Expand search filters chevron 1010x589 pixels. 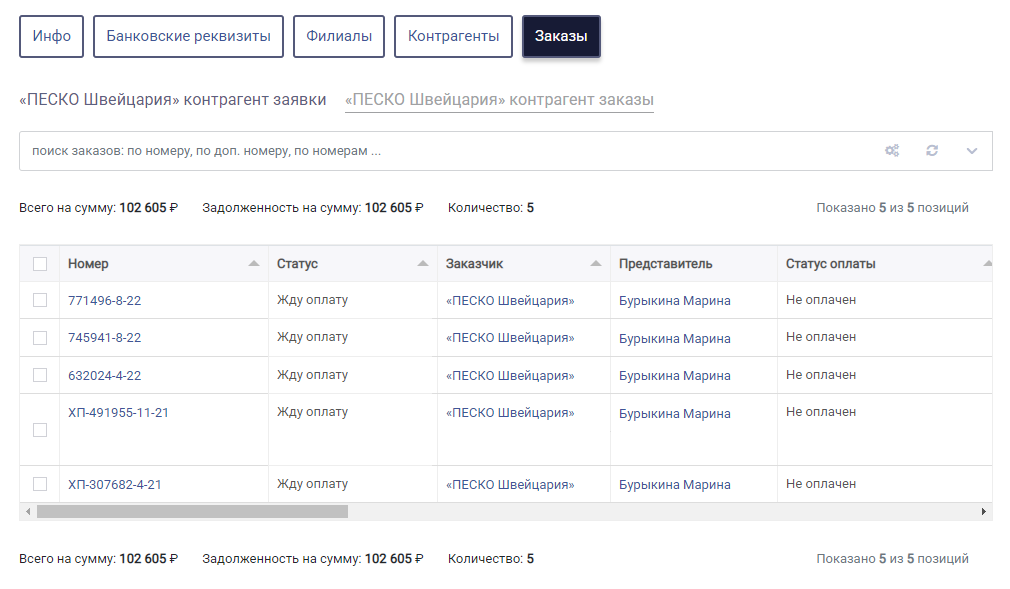(x=972, y=151)
